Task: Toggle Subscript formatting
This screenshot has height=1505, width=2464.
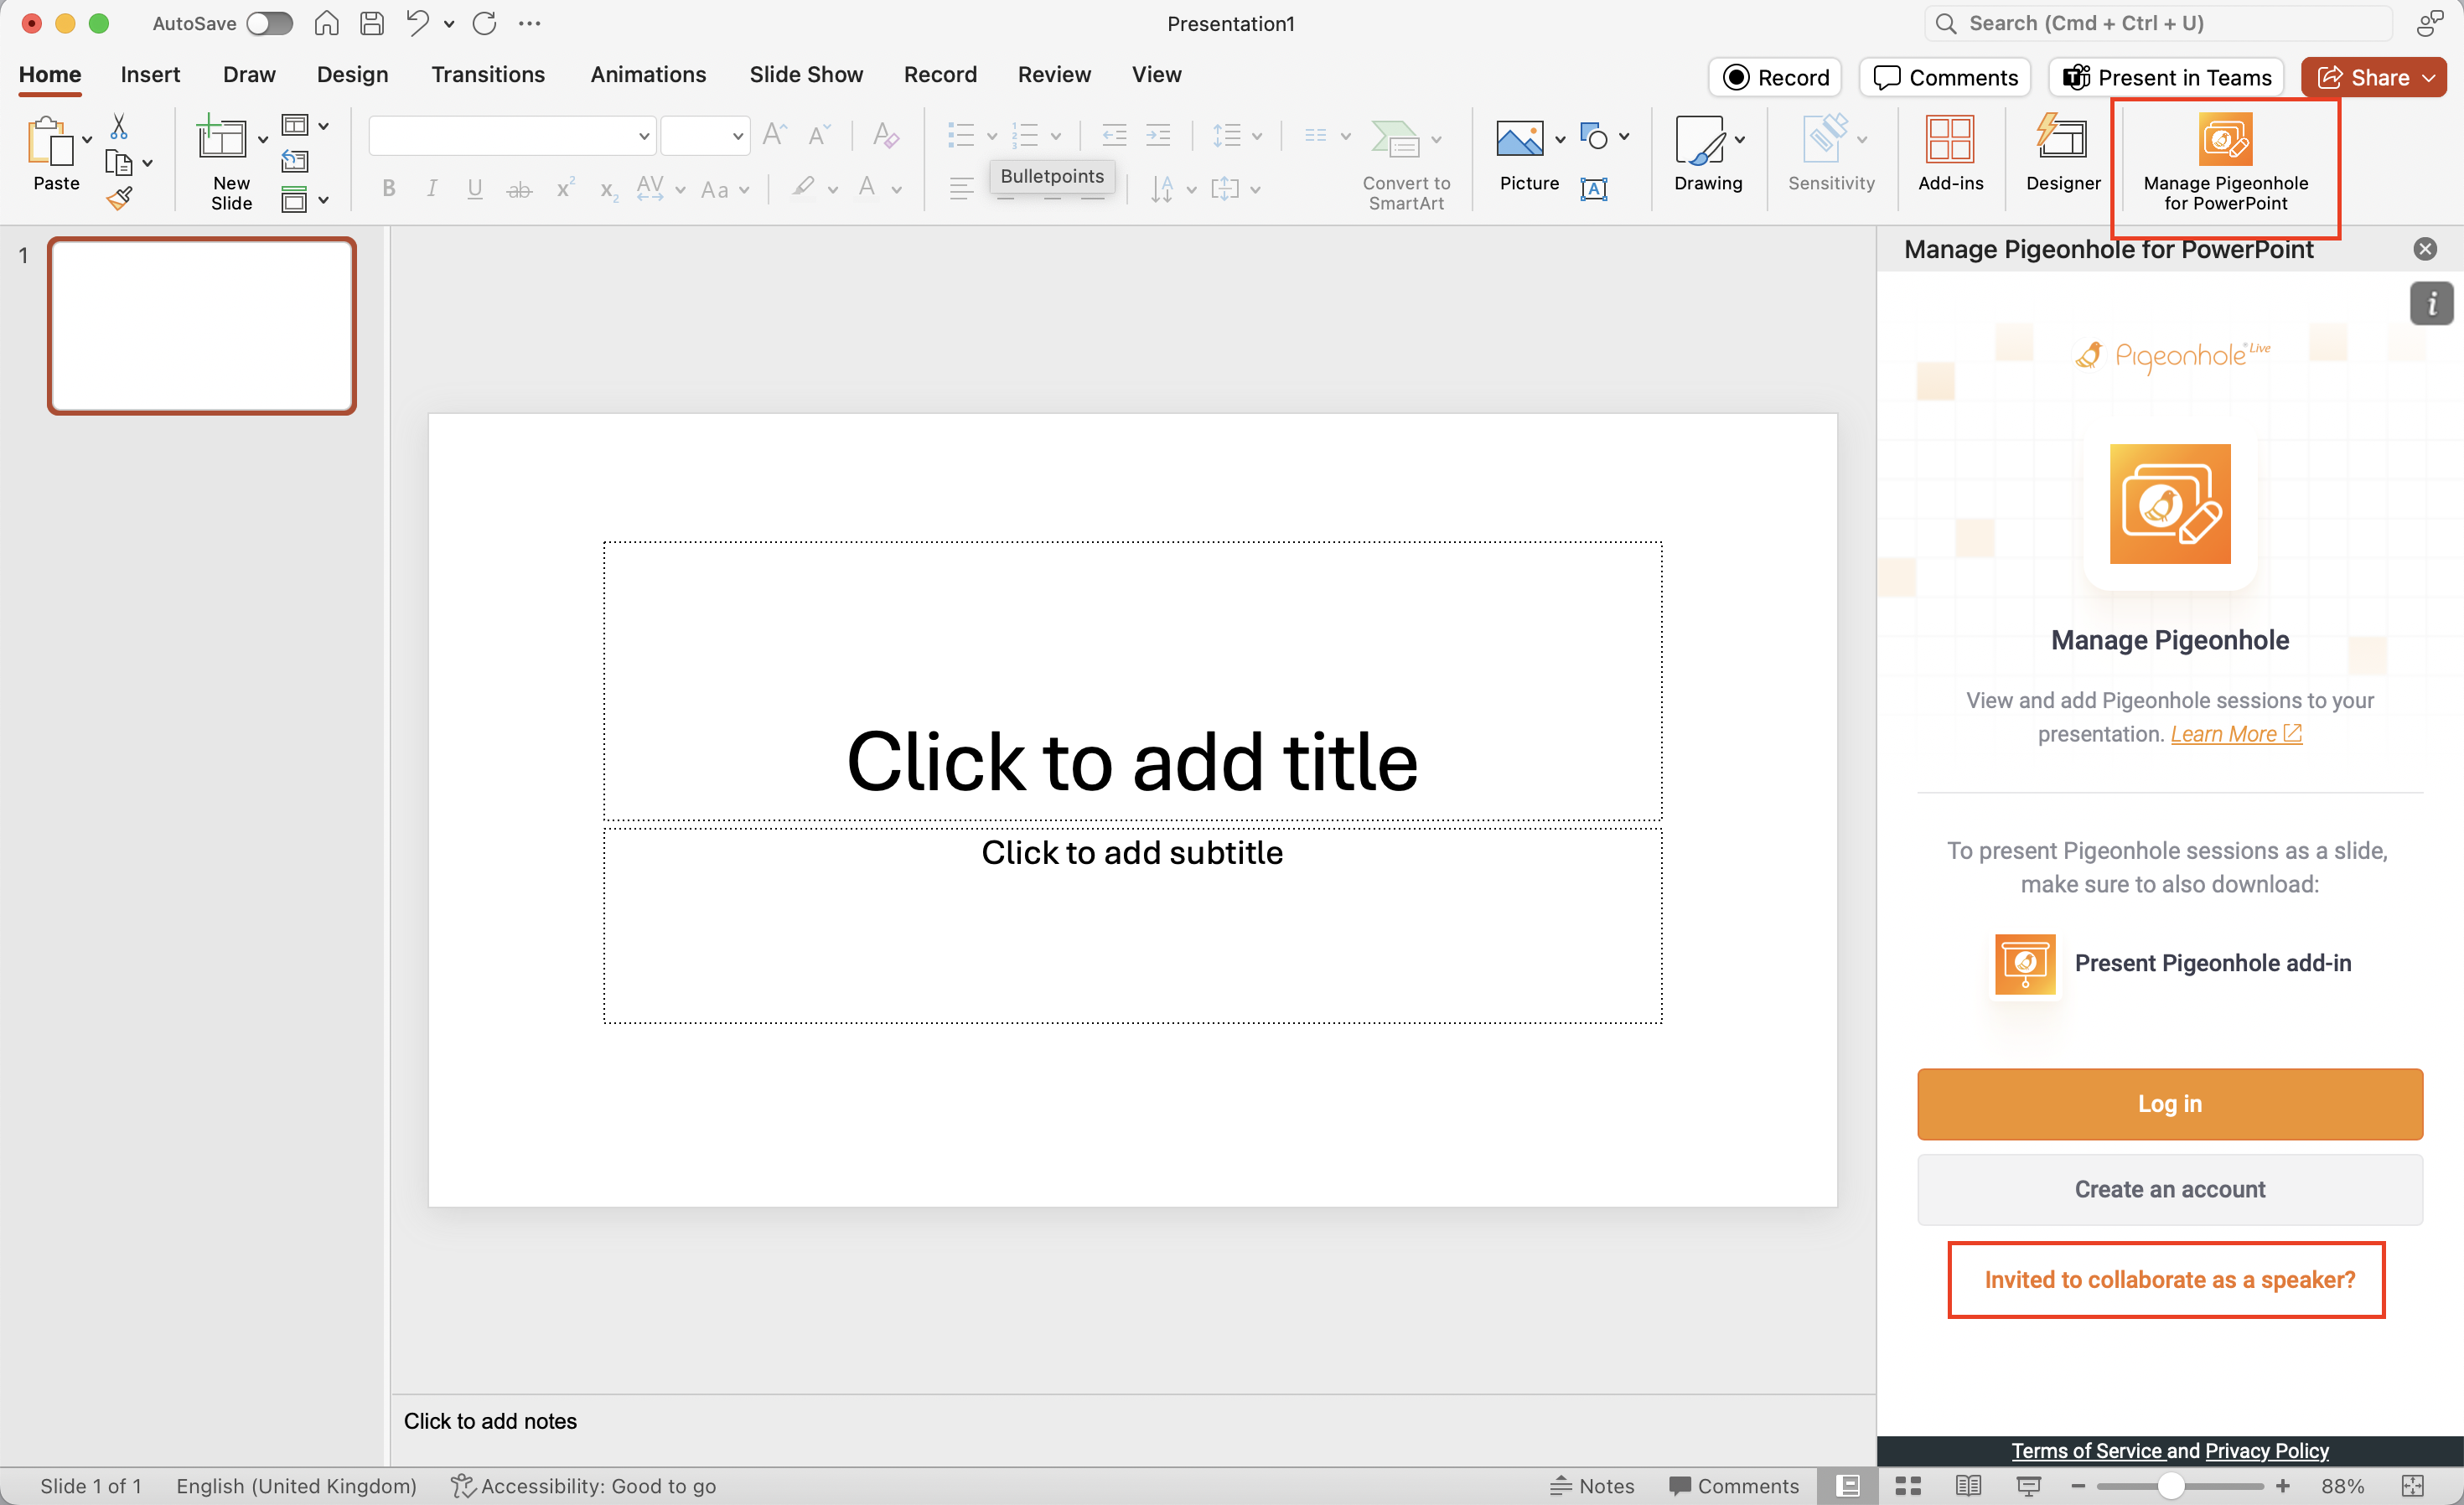Action: [608, 190]
